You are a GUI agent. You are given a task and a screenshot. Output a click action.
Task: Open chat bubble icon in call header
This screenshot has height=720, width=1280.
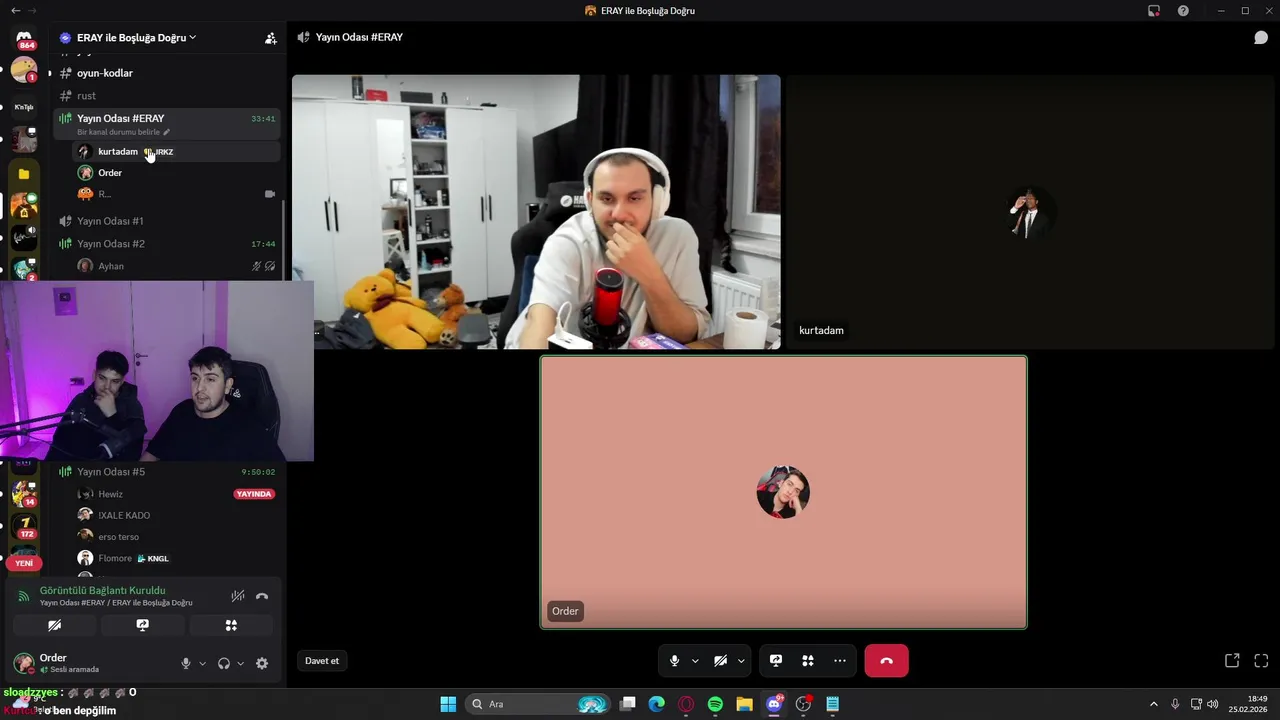point(1261,38)
